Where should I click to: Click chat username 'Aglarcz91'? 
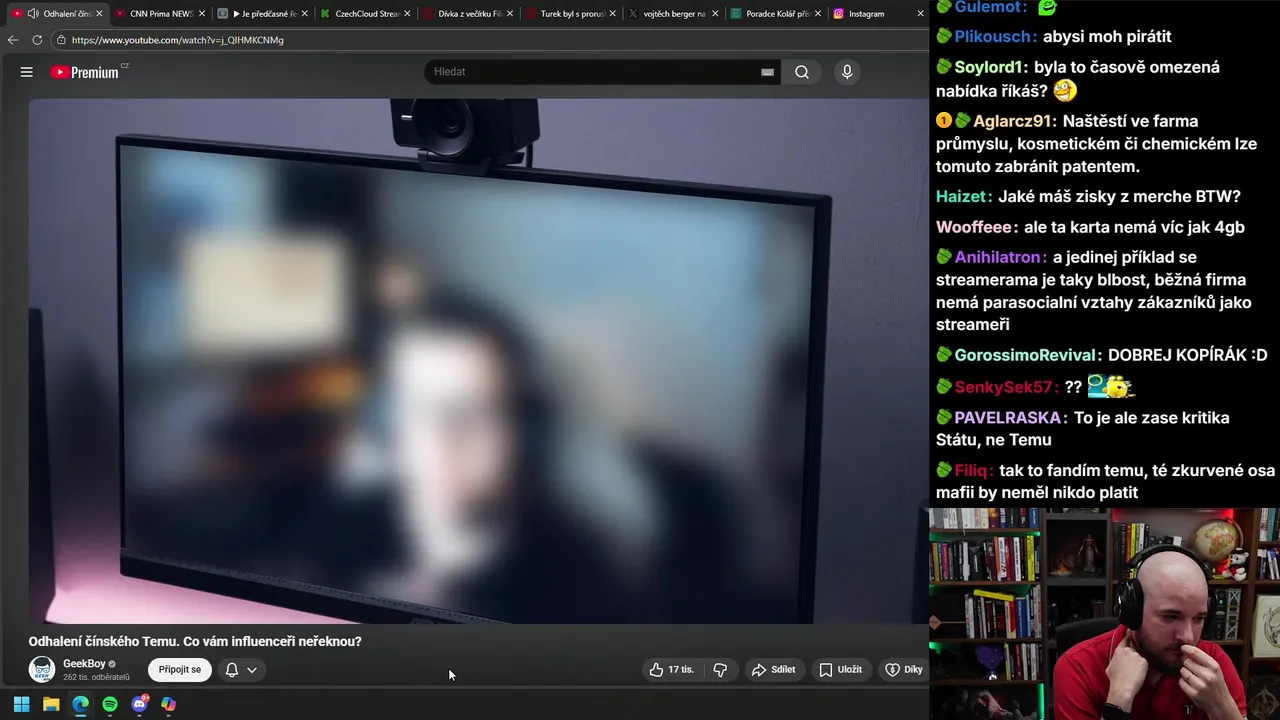[x=1014, y=121]
